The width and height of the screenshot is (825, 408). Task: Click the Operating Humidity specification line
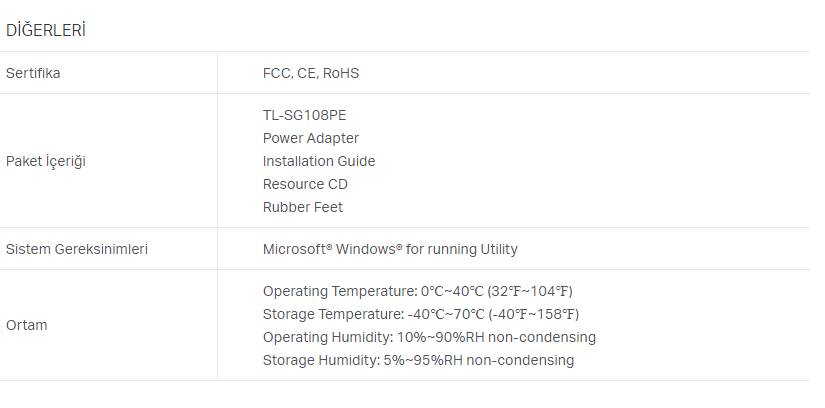429,337
